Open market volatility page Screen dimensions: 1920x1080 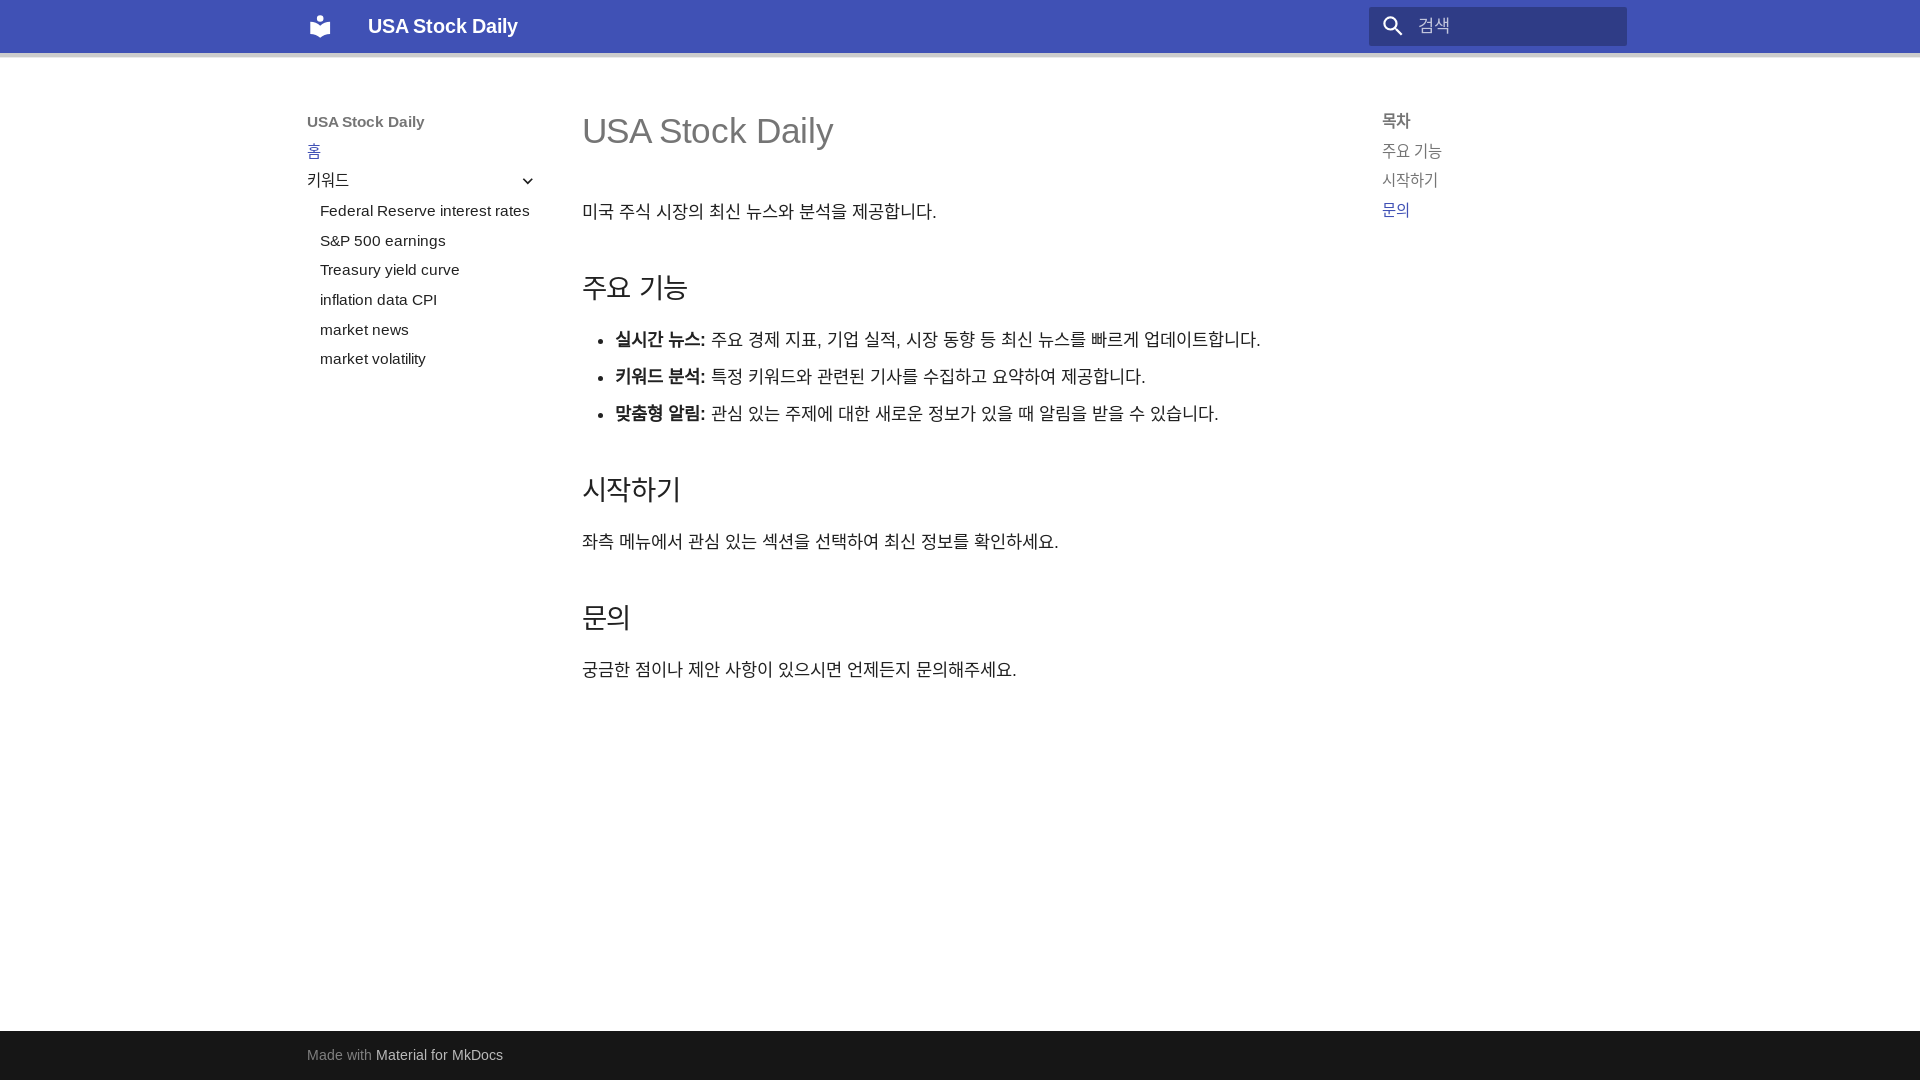373,359
